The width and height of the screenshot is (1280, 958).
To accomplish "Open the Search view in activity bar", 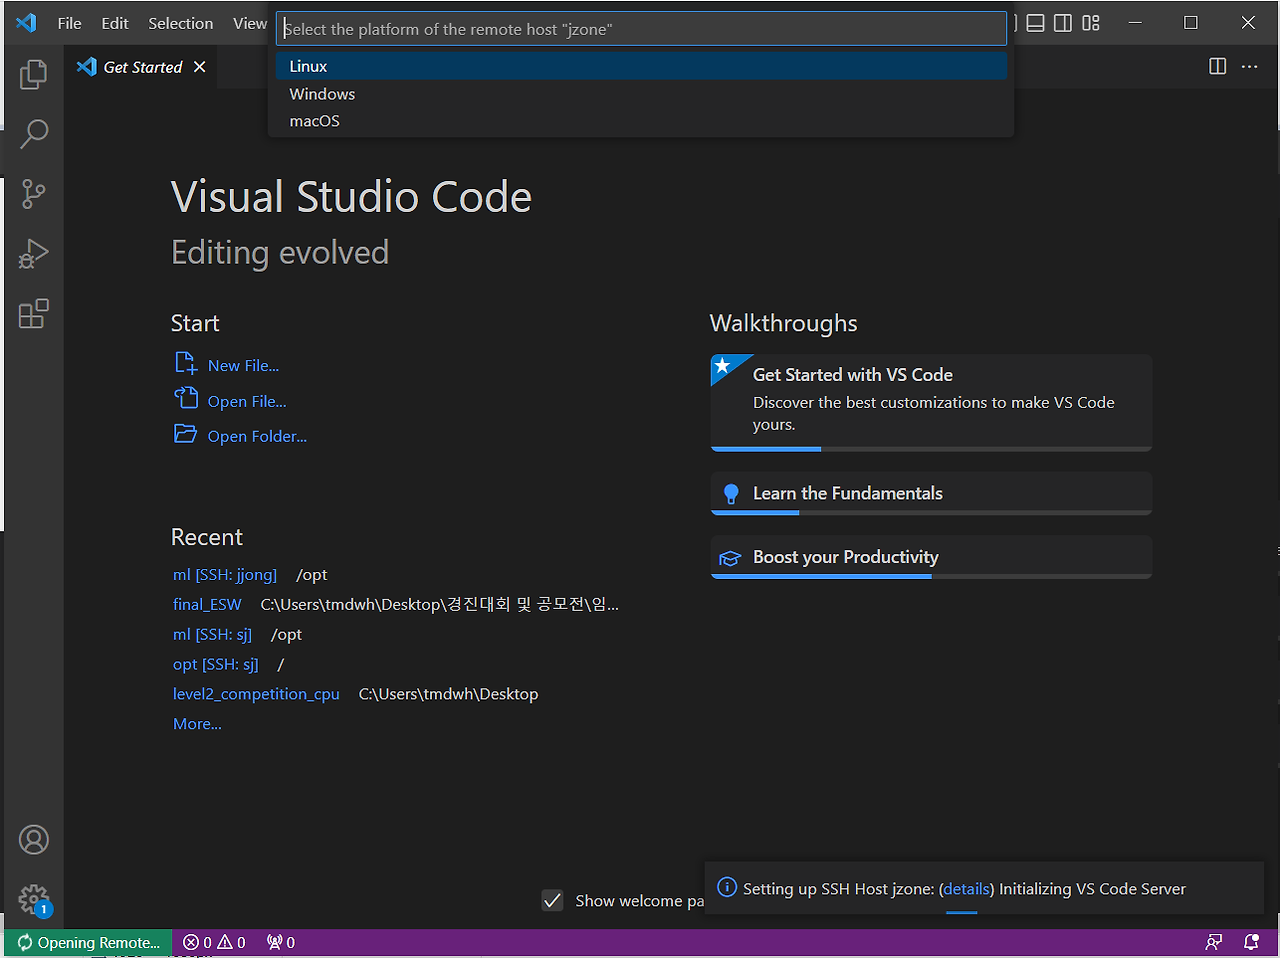I will click(33, 134).
